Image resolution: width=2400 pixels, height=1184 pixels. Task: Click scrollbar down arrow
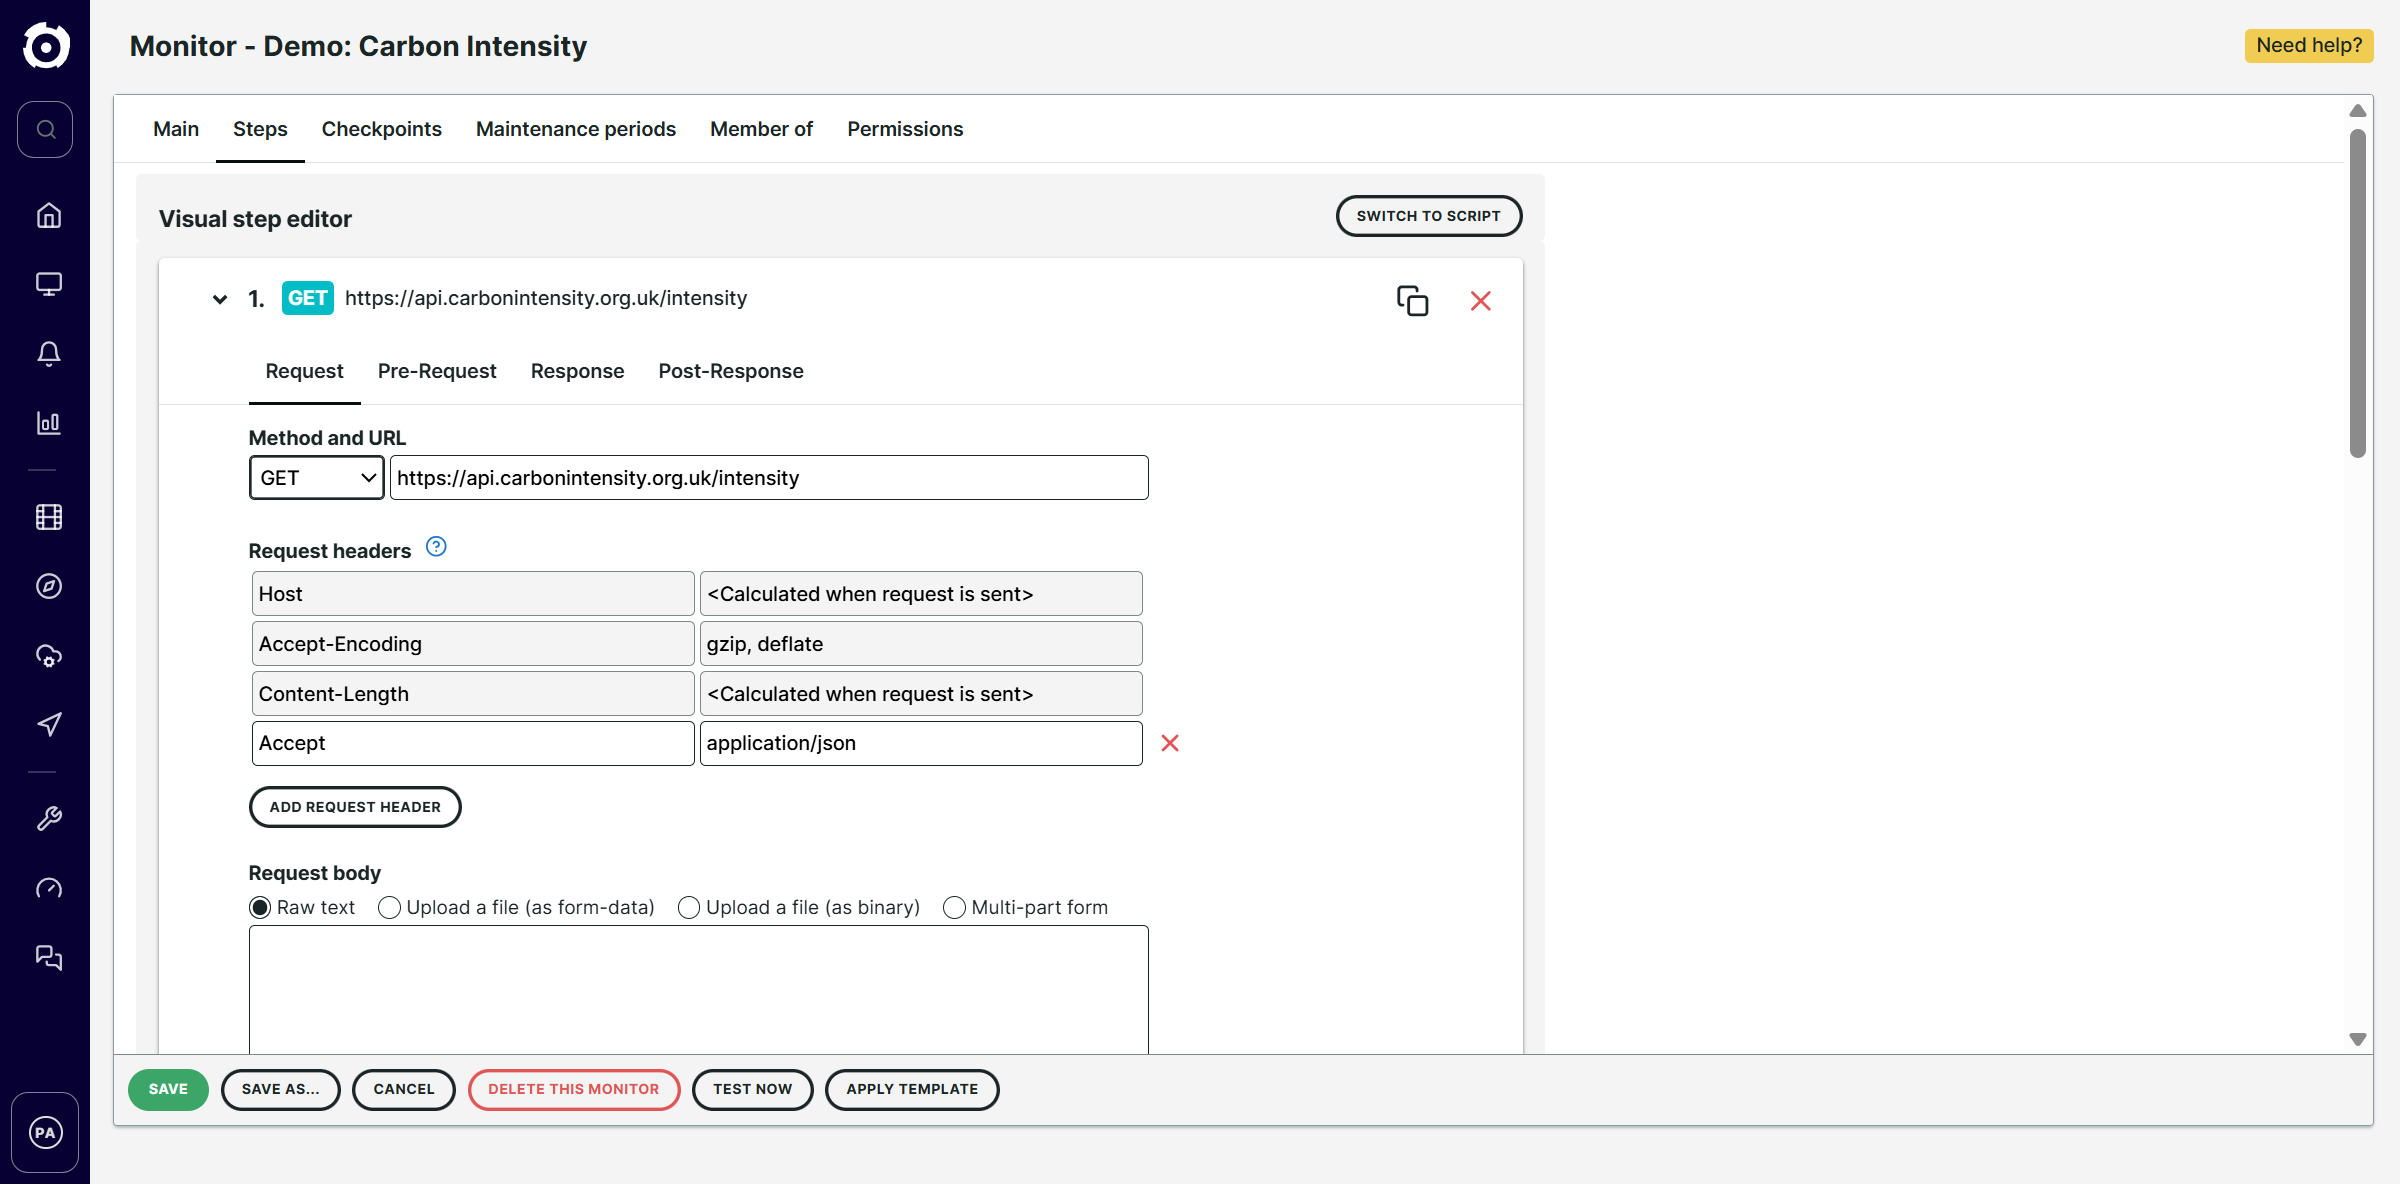click(2357, 1040)
